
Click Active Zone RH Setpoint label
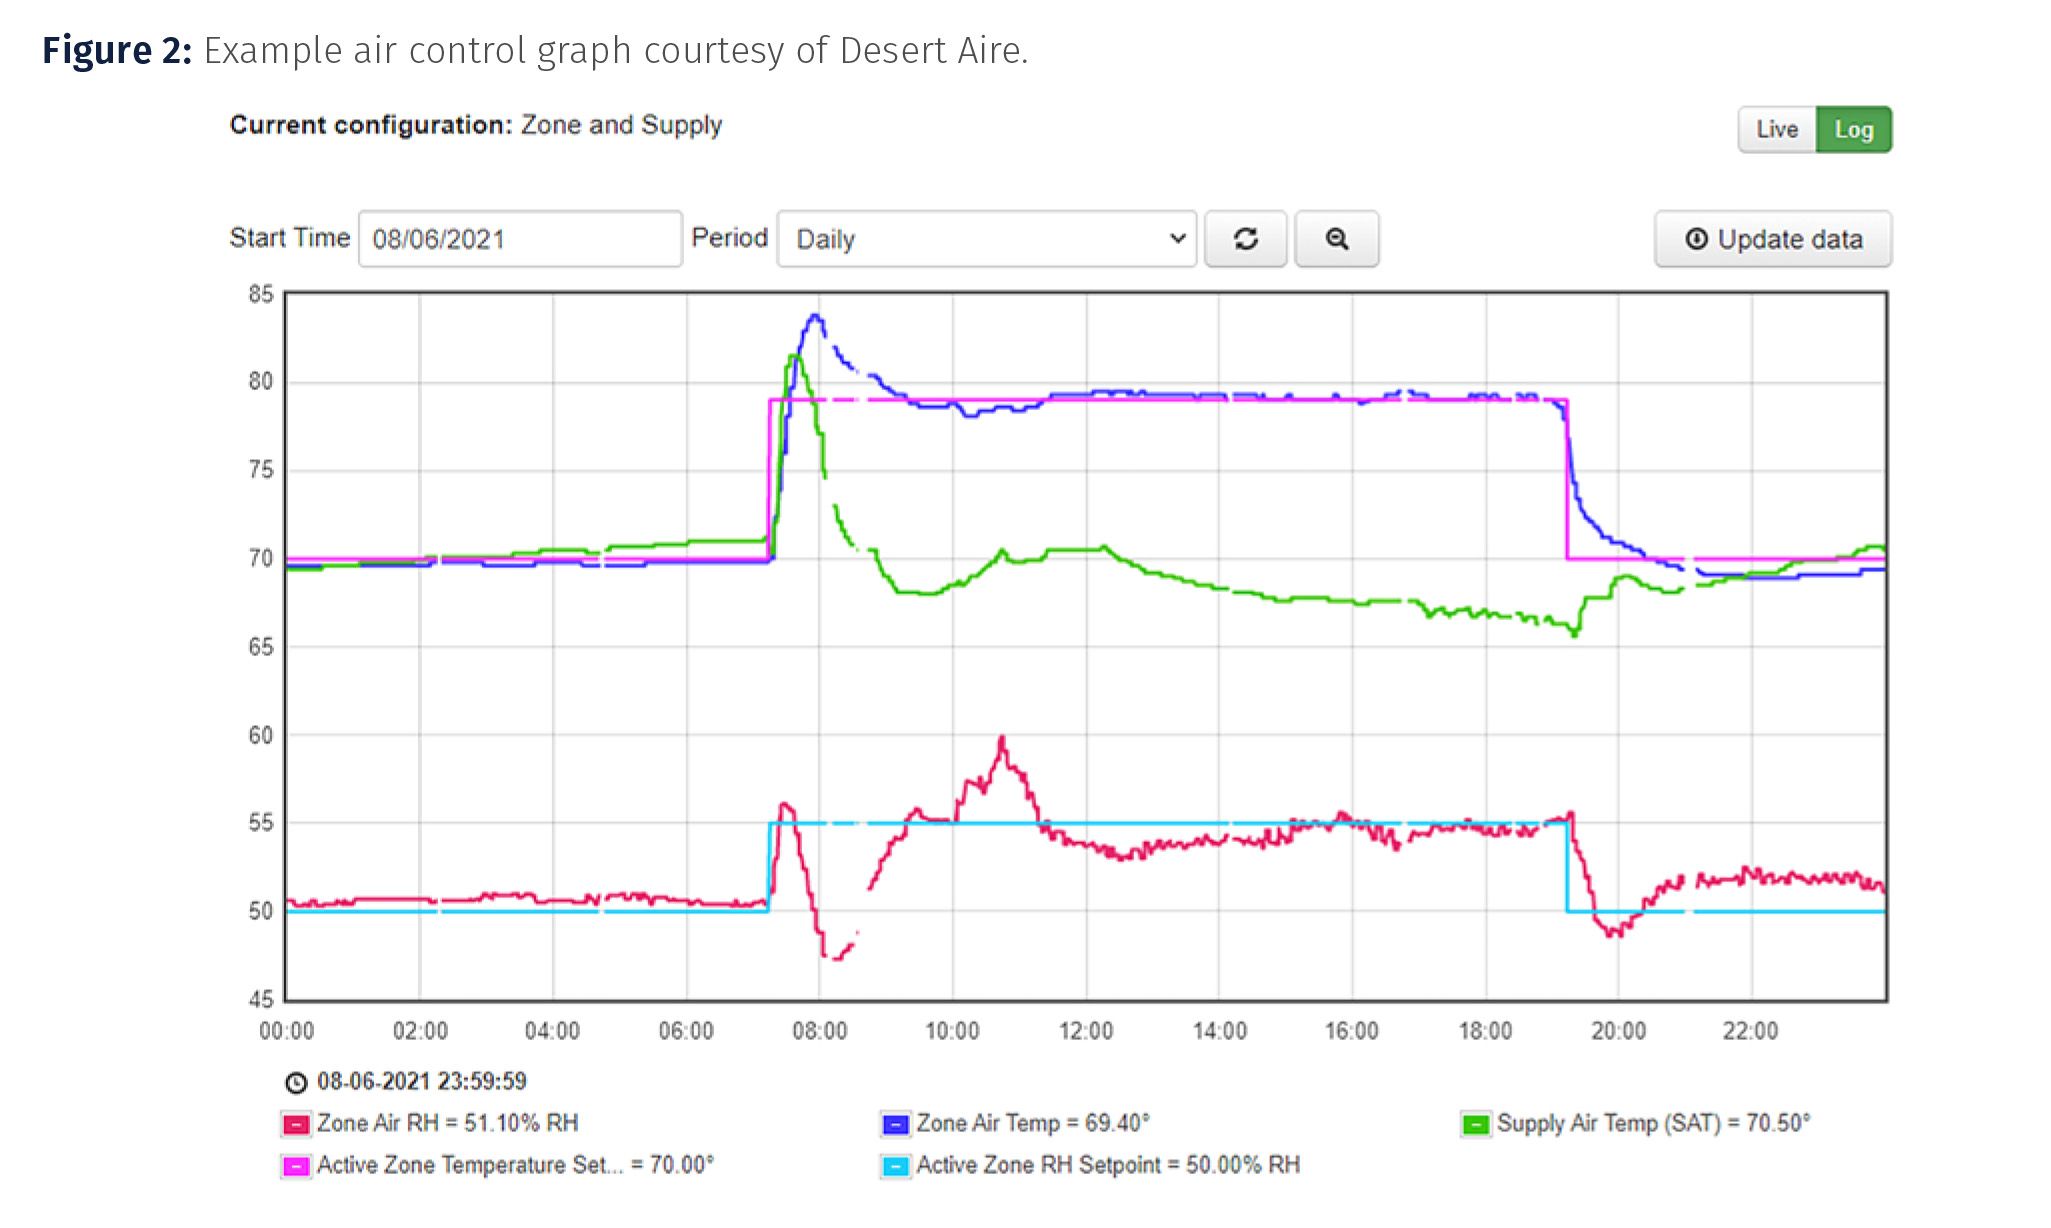[1108, 1165]
